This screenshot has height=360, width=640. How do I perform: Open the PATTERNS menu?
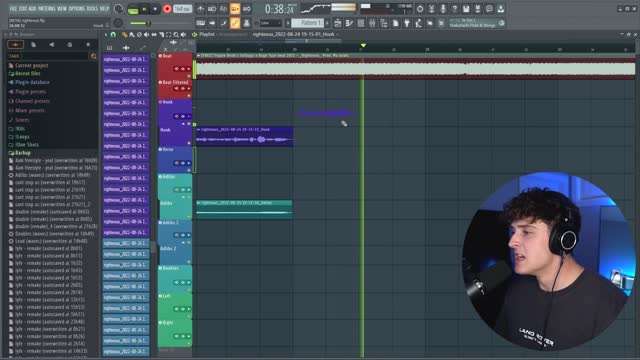pyautogui.click(x=47, y=9)
